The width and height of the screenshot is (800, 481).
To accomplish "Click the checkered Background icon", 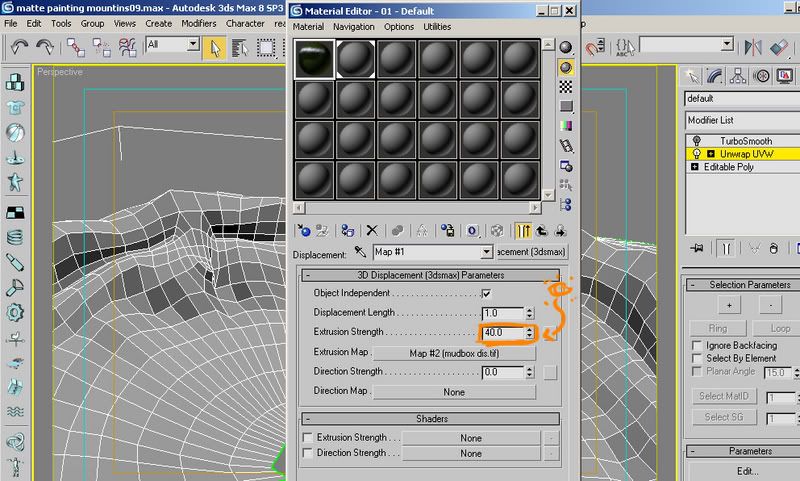I will (x=565, y=87).
